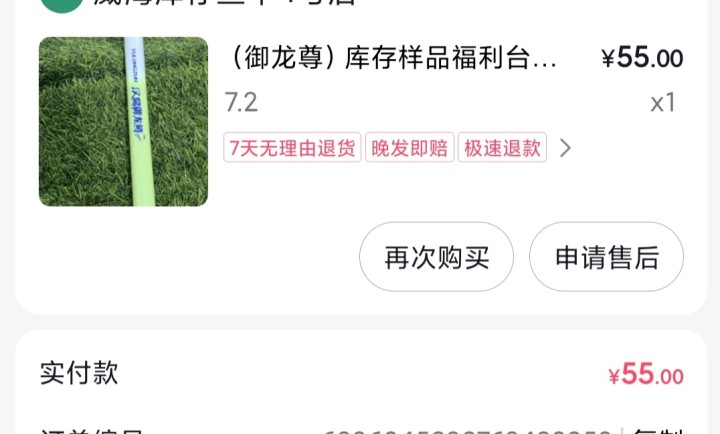
Task: Tap the green shop avatar icon
Action: 62,6
